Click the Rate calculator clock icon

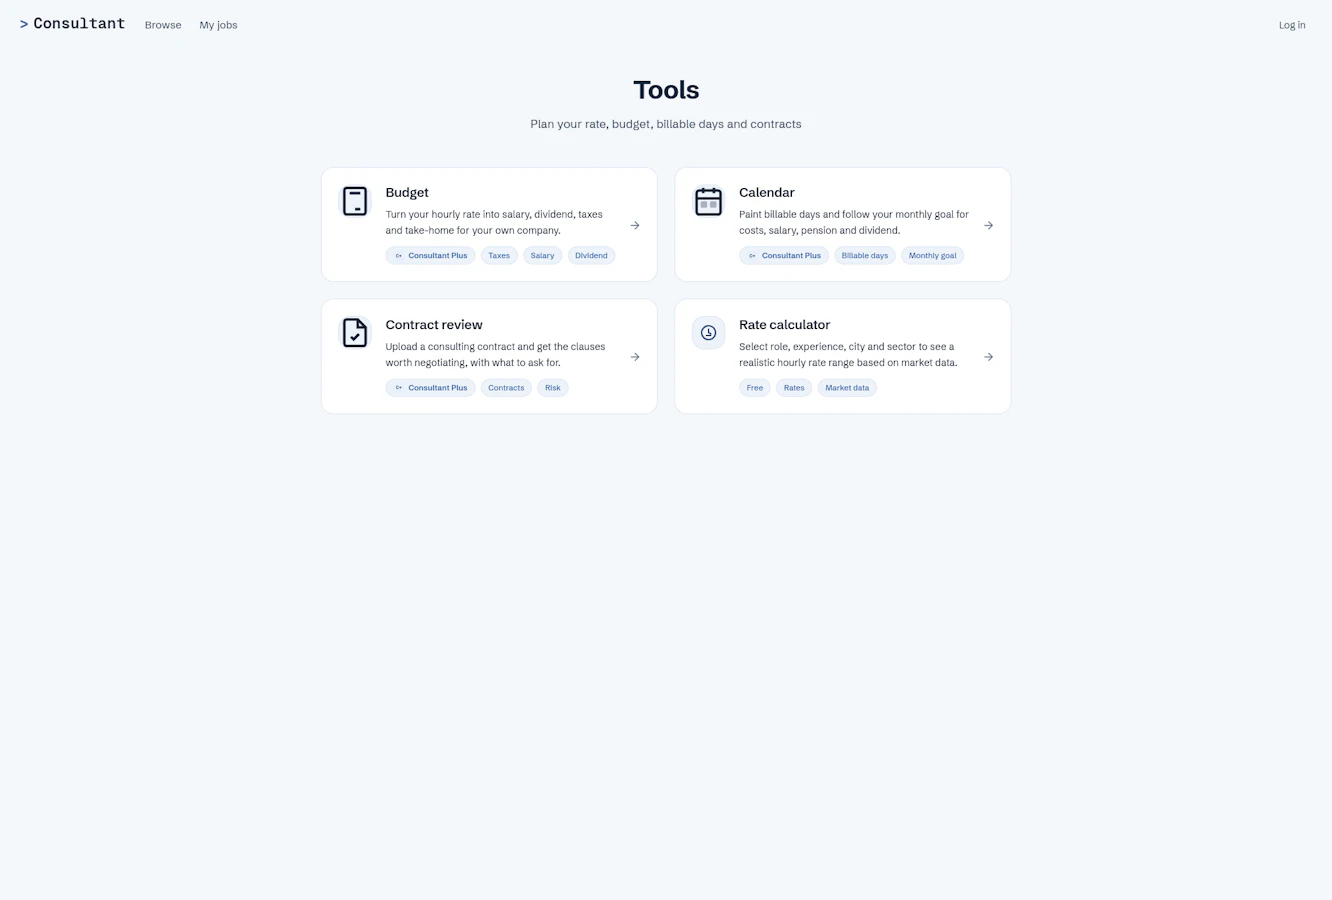click(708, 333)
